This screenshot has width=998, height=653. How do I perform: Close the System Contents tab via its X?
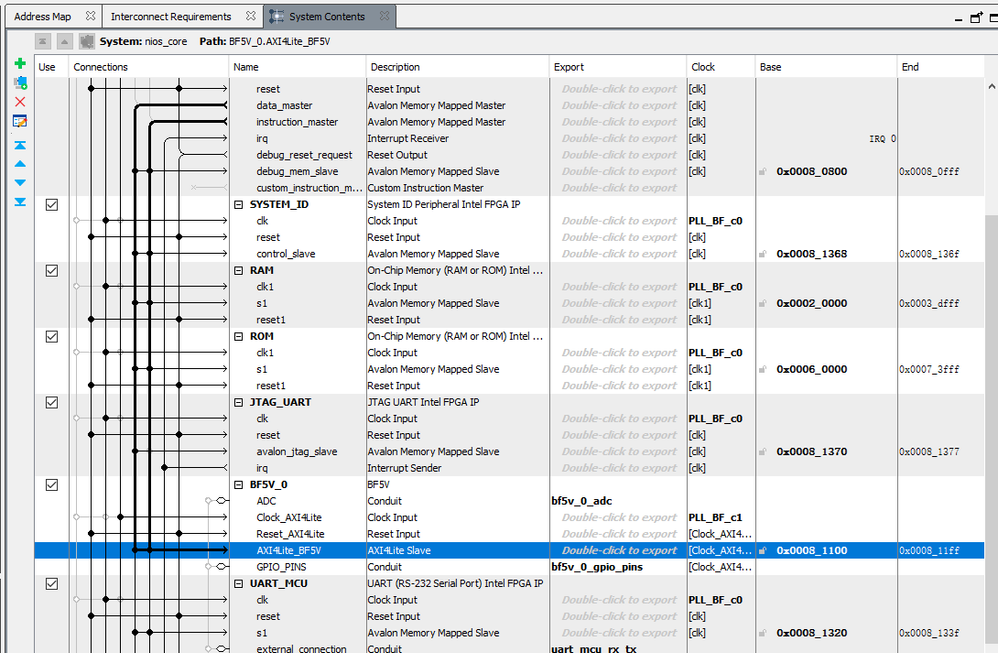tap(384, 16)
